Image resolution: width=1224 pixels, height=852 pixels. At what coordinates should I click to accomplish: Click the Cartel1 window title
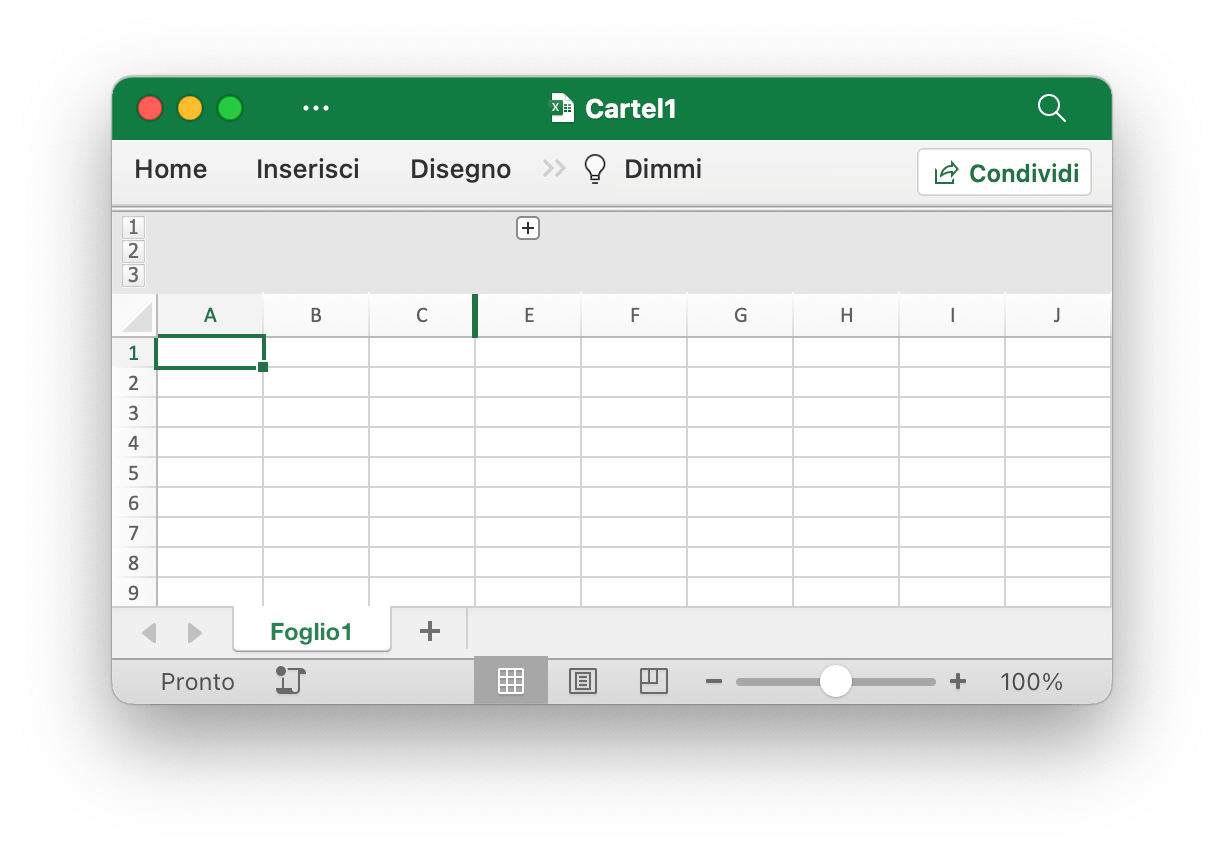tap(631, 108)
